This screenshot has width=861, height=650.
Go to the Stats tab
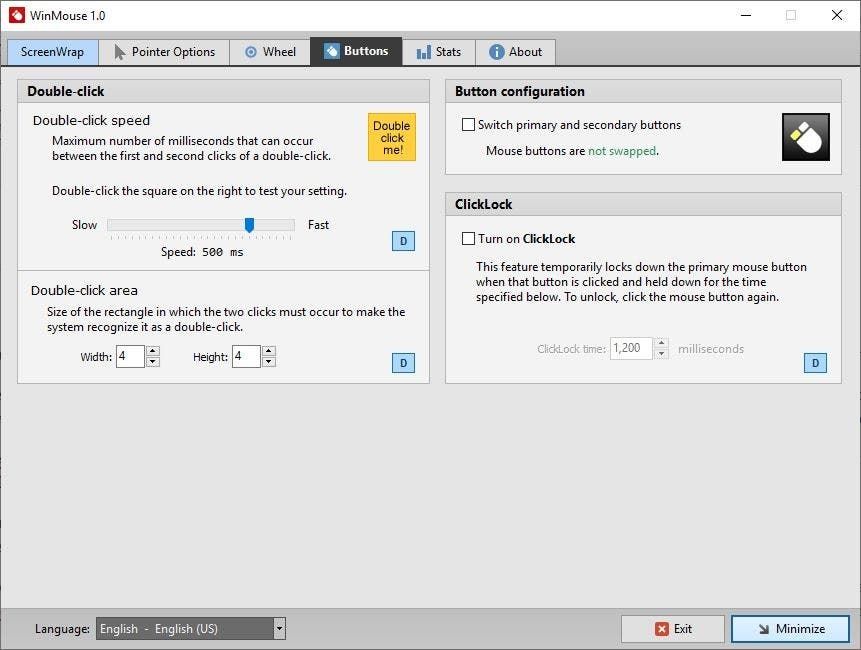[x=439, y=52]
